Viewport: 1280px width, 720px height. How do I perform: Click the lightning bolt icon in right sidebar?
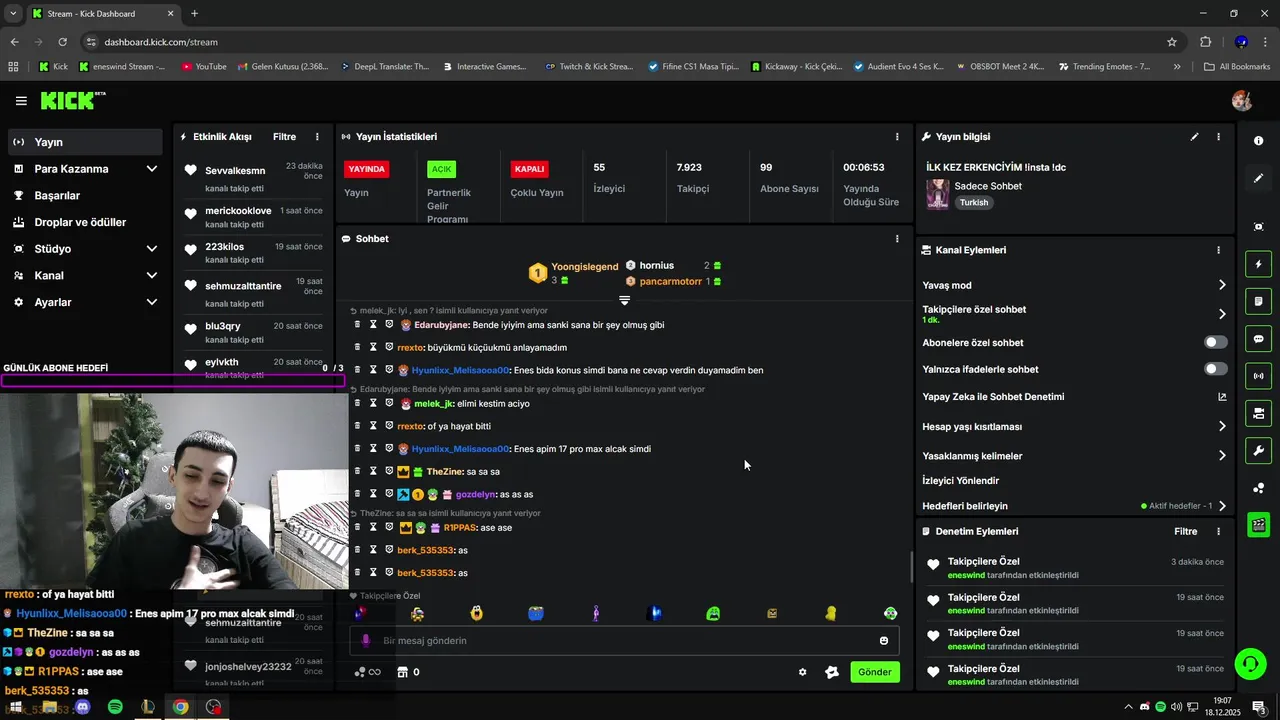tap(1259, 264)
